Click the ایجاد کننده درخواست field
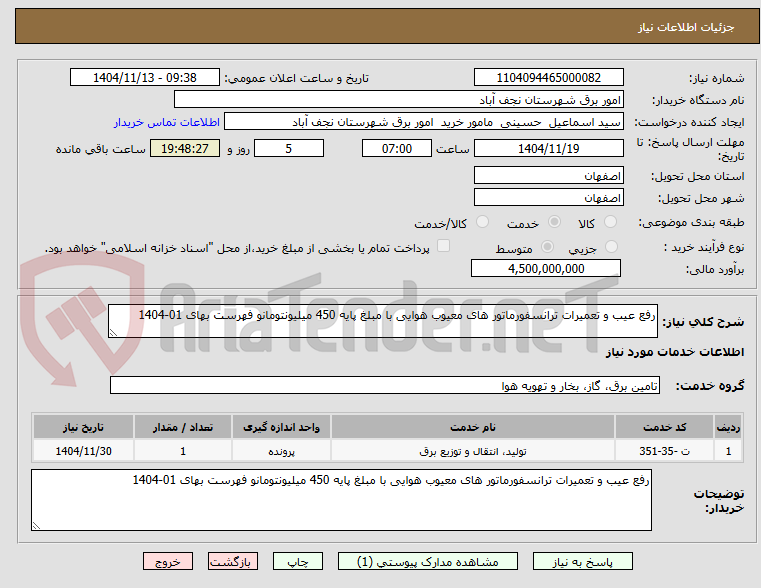Viewport: 761px width, 588px height. (x=424, y=122)
